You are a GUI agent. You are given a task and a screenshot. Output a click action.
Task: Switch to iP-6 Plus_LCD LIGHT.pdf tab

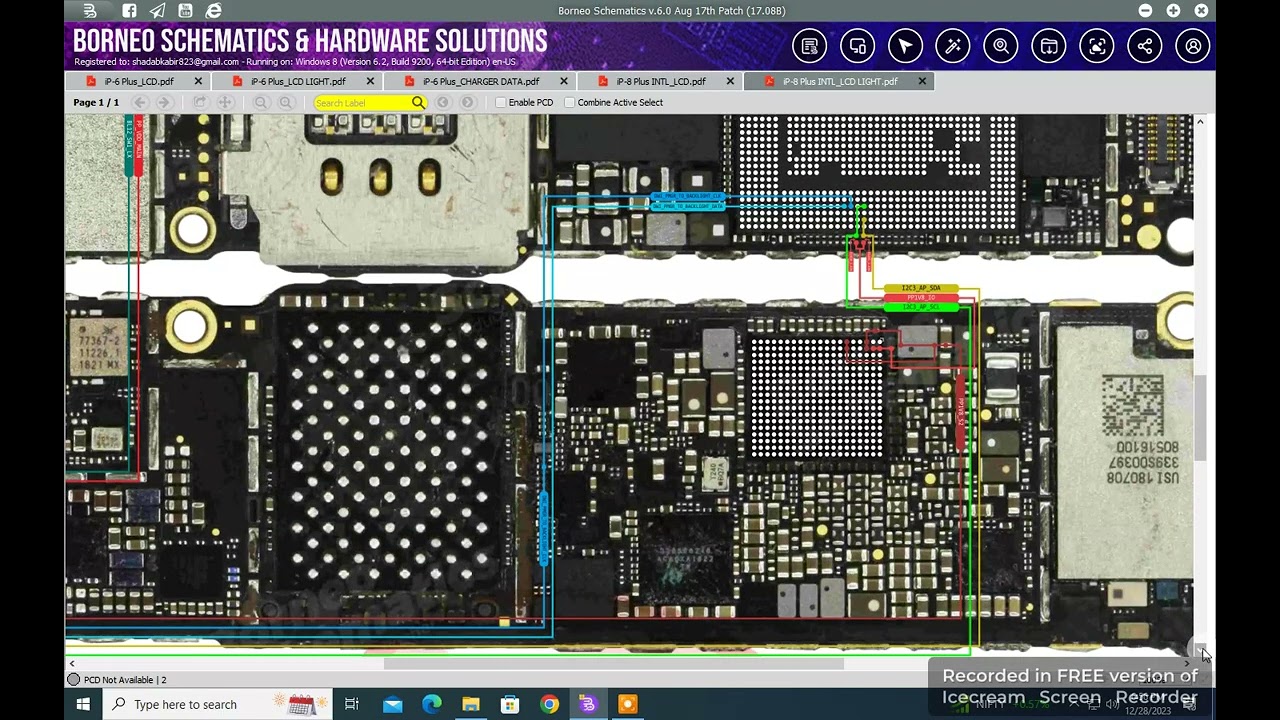(298, 82)
